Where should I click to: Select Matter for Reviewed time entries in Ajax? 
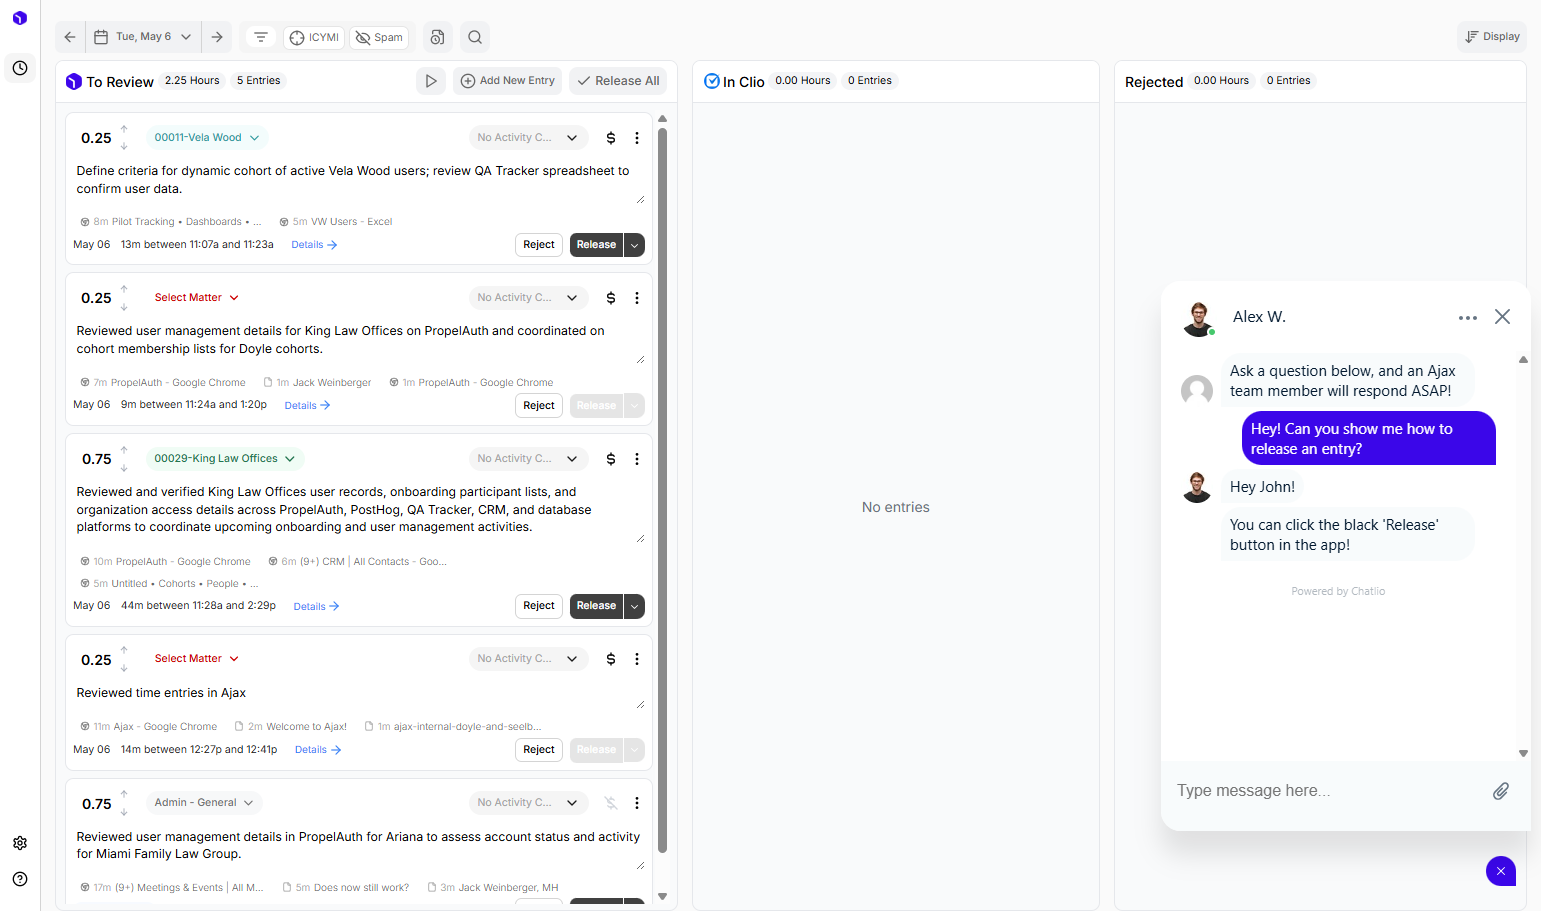pos(197,659)
